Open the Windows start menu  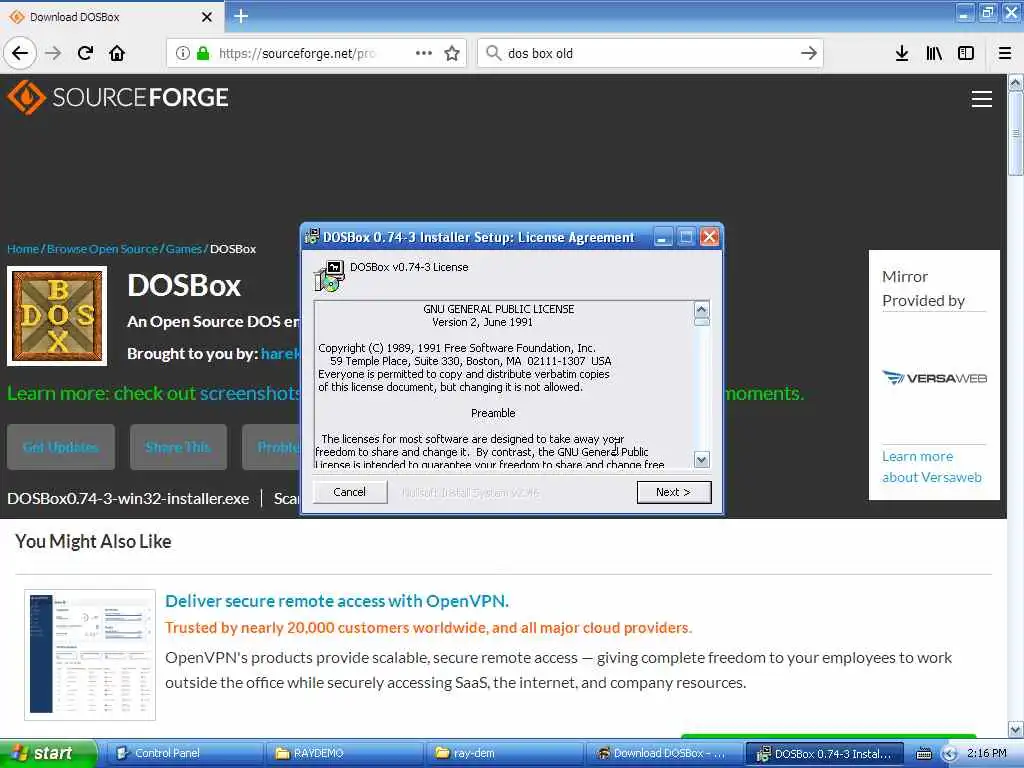click(x=48, y=753)
